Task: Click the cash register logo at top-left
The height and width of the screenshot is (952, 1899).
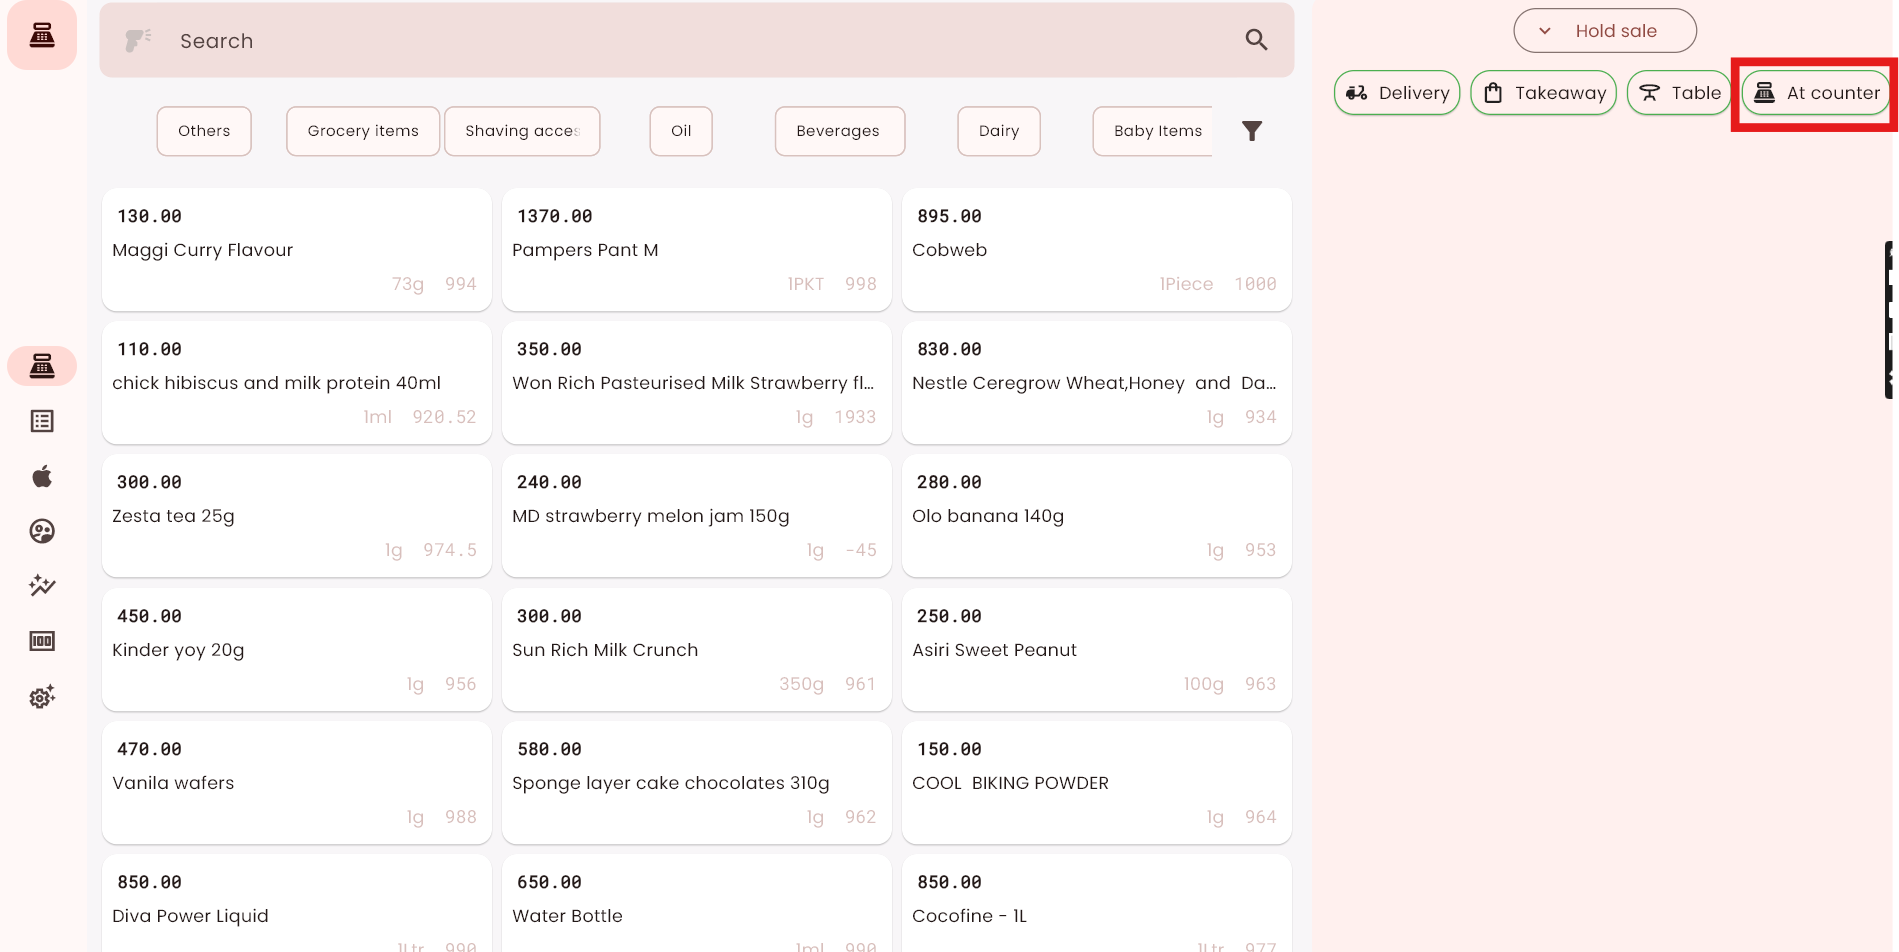Action: click(x=42, y=36)
